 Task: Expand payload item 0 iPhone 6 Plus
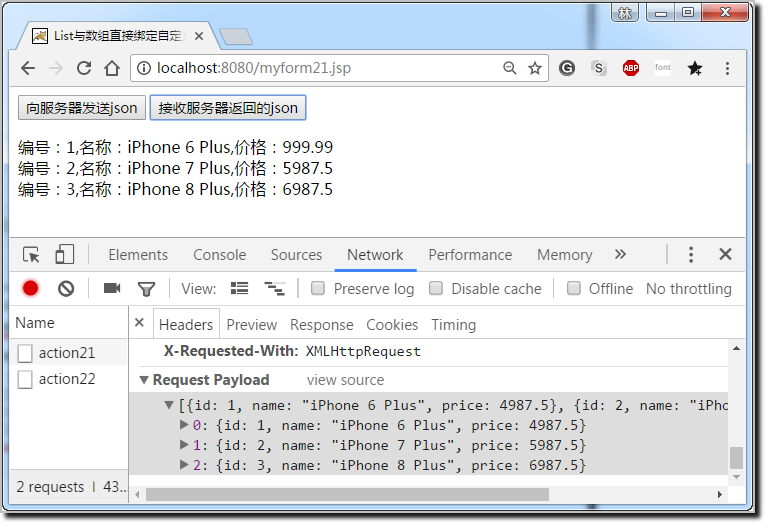point(184,424)
